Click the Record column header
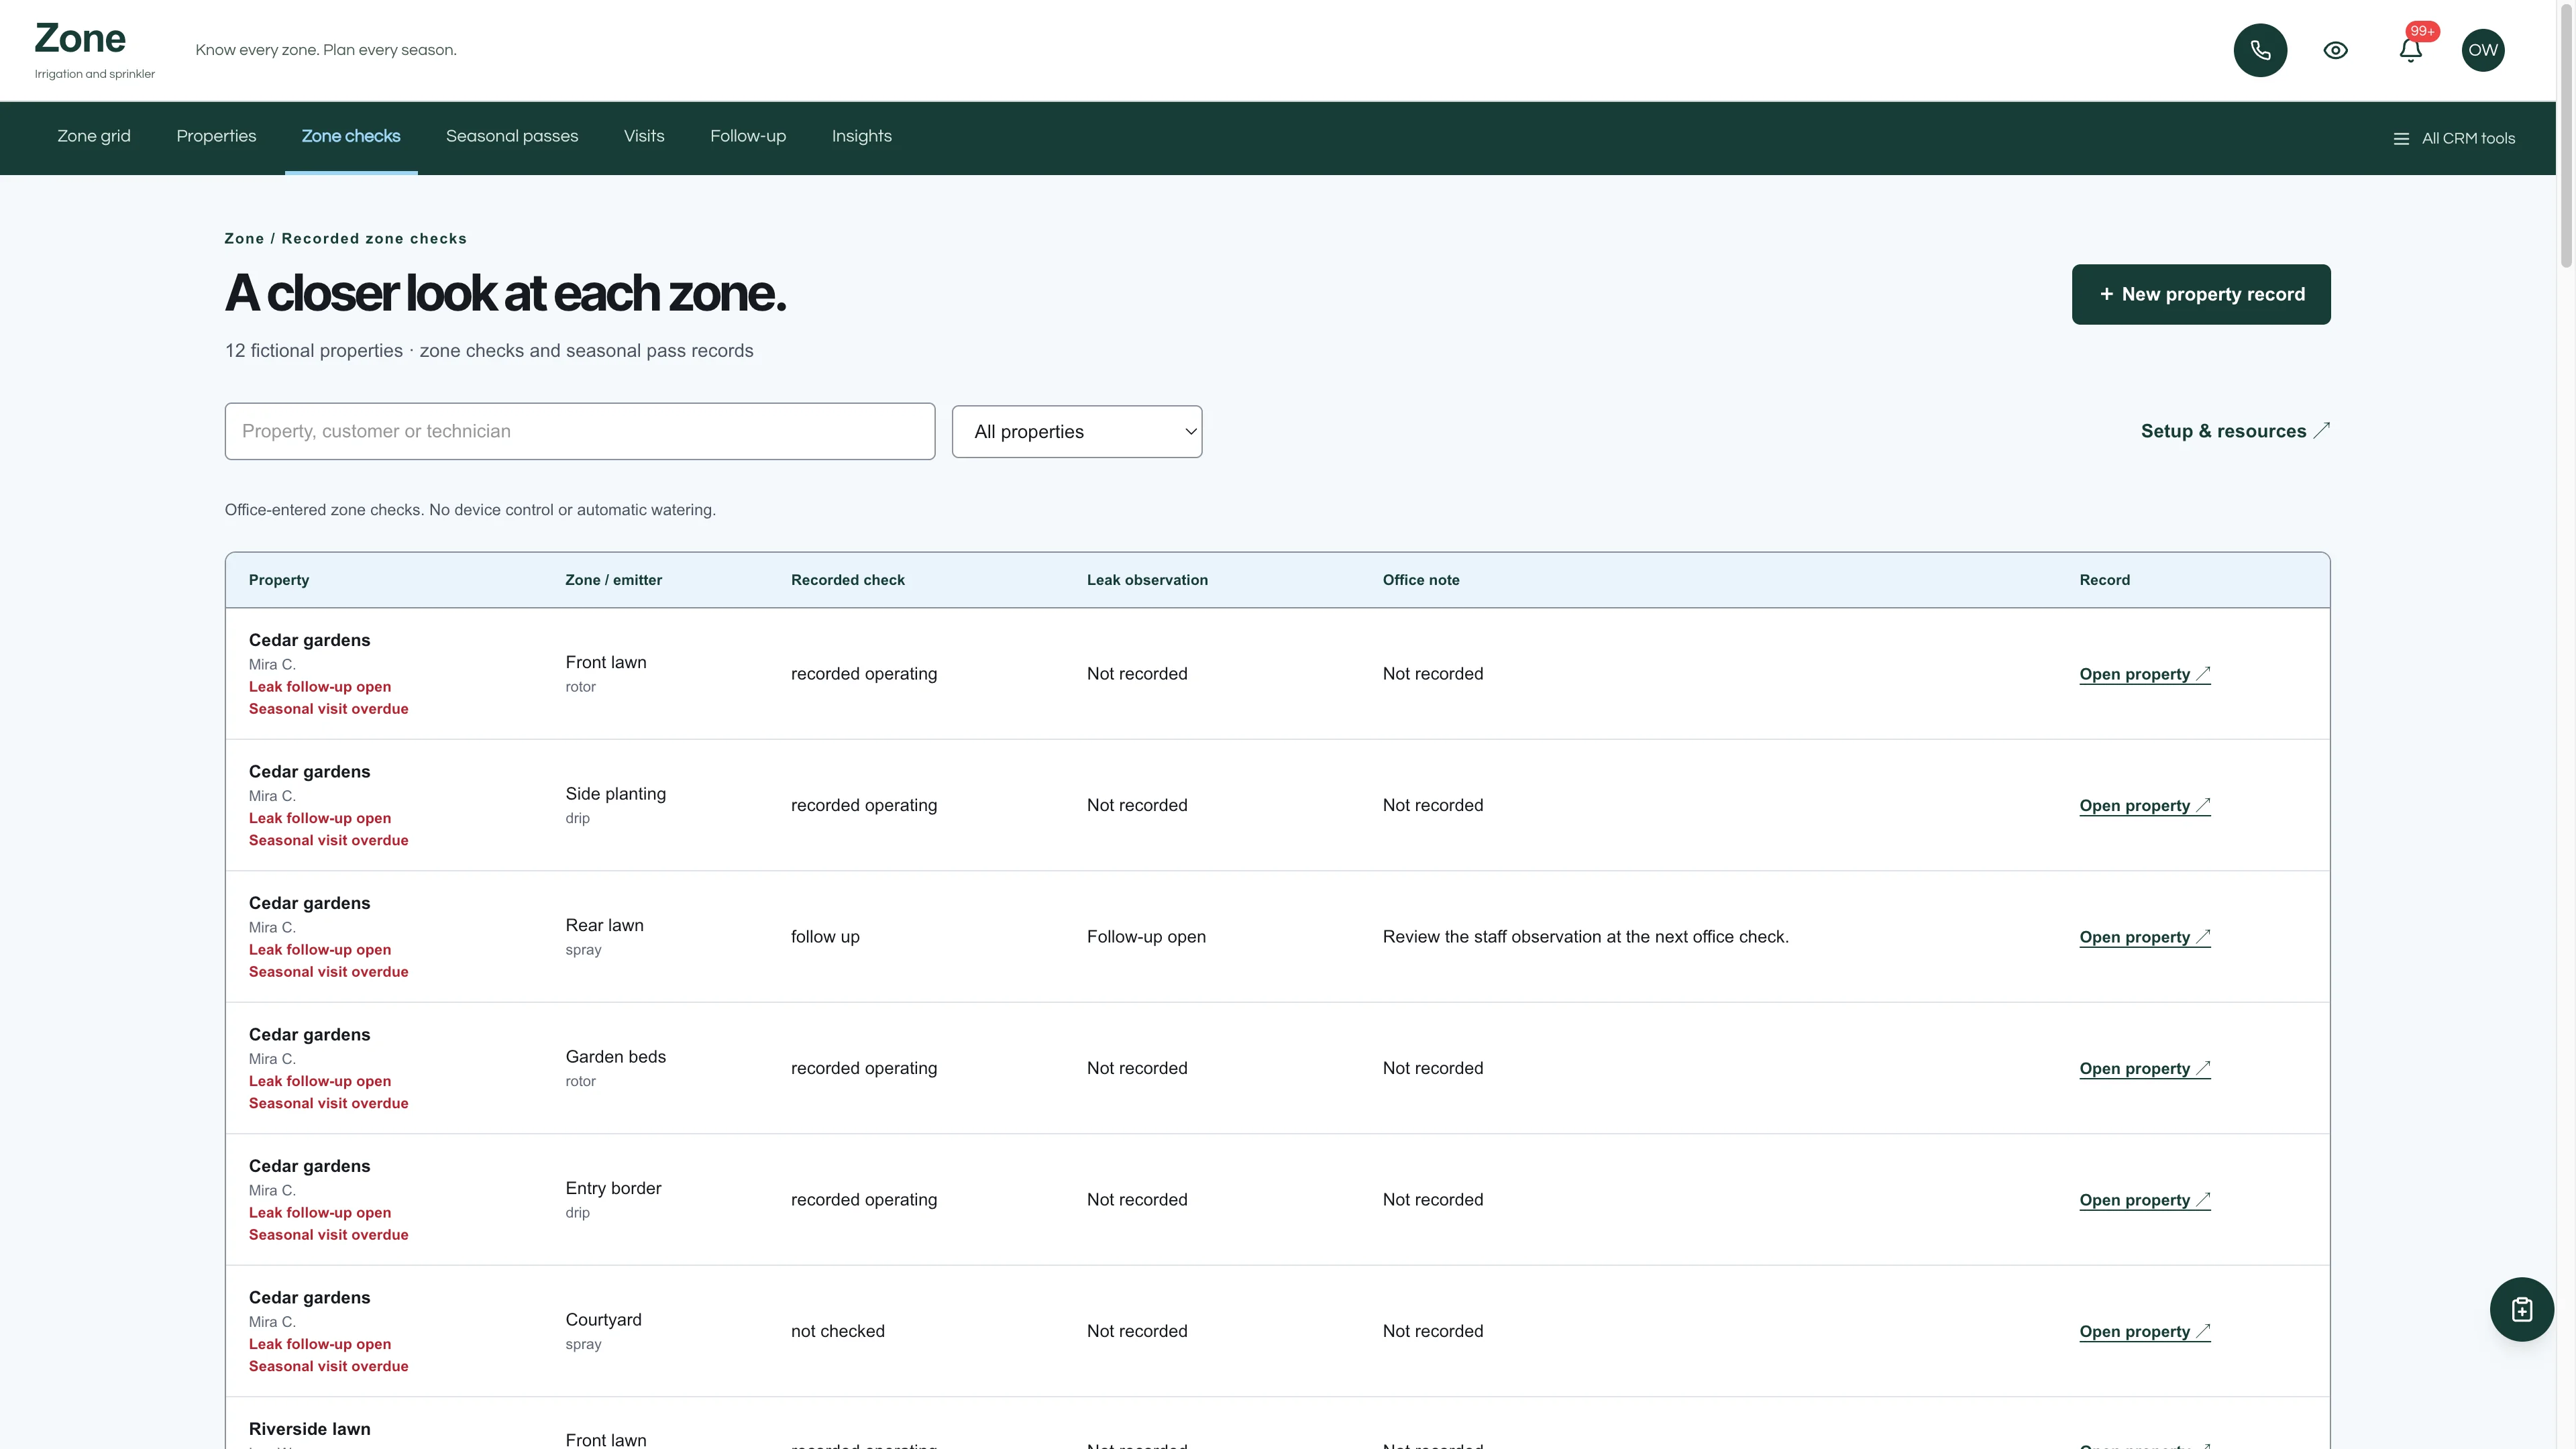 pos(2104,580)
